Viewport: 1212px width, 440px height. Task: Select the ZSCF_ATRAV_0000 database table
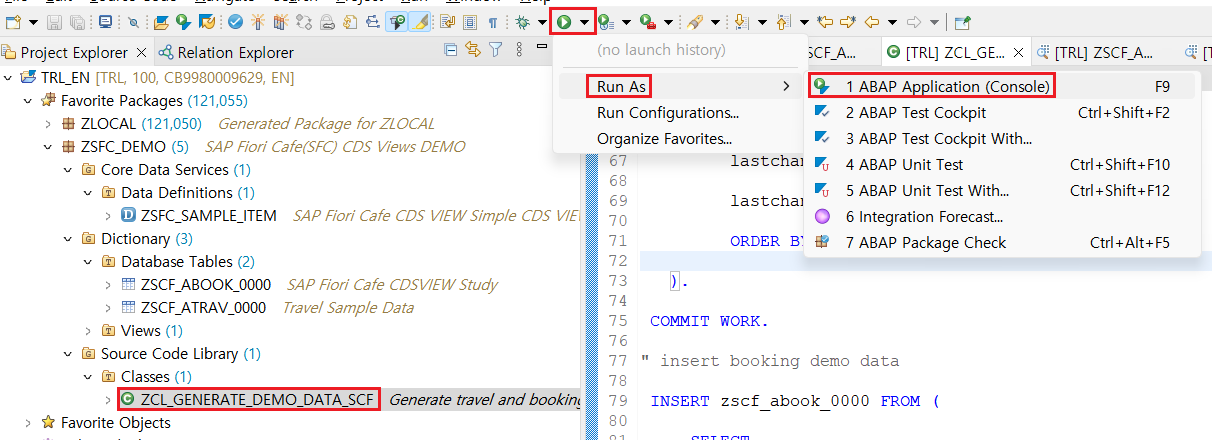click(203, 308)
